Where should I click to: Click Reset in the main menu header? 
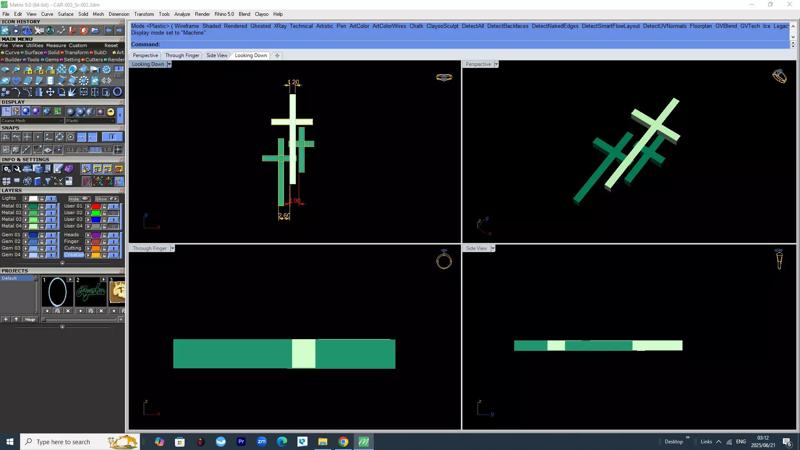pos(111,45)
